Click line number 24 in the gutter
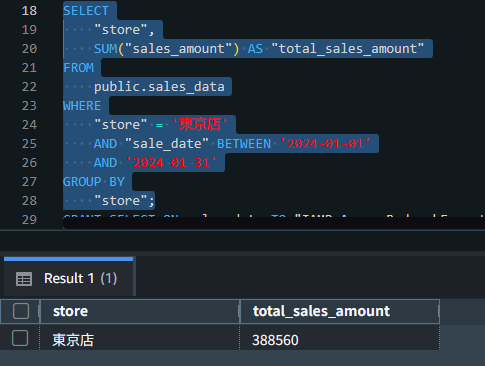This screenshot has width=485, height=366. 29,125
